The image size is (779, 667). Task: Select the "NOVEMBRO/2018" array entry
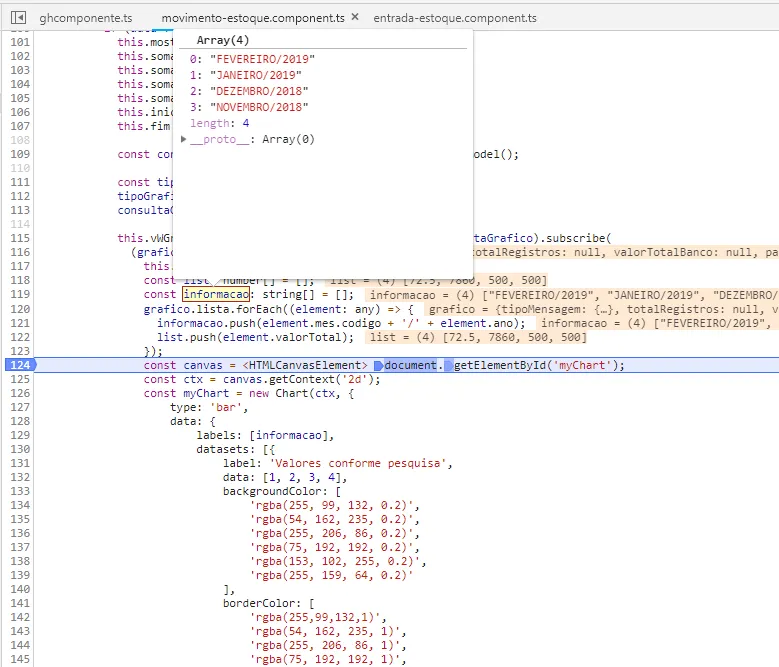coord(249,107)
